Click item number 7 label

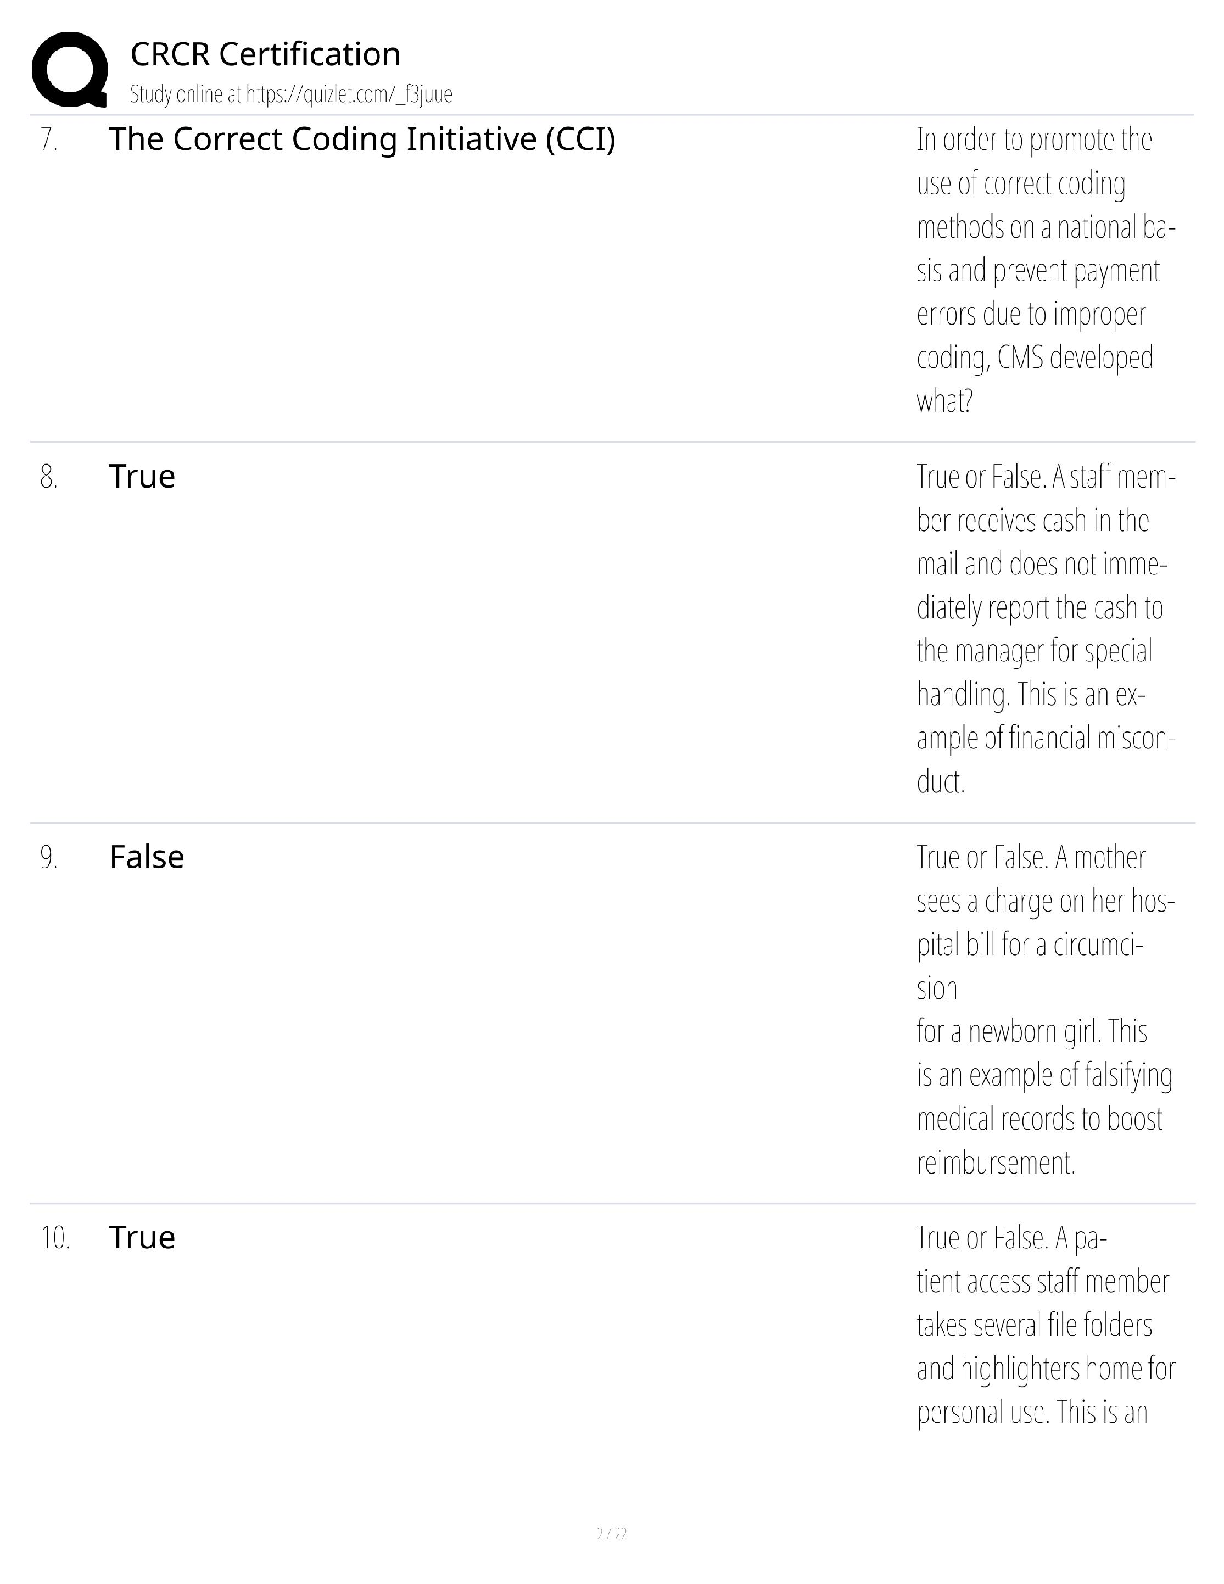pyautogui.click(x=49, y=139)
